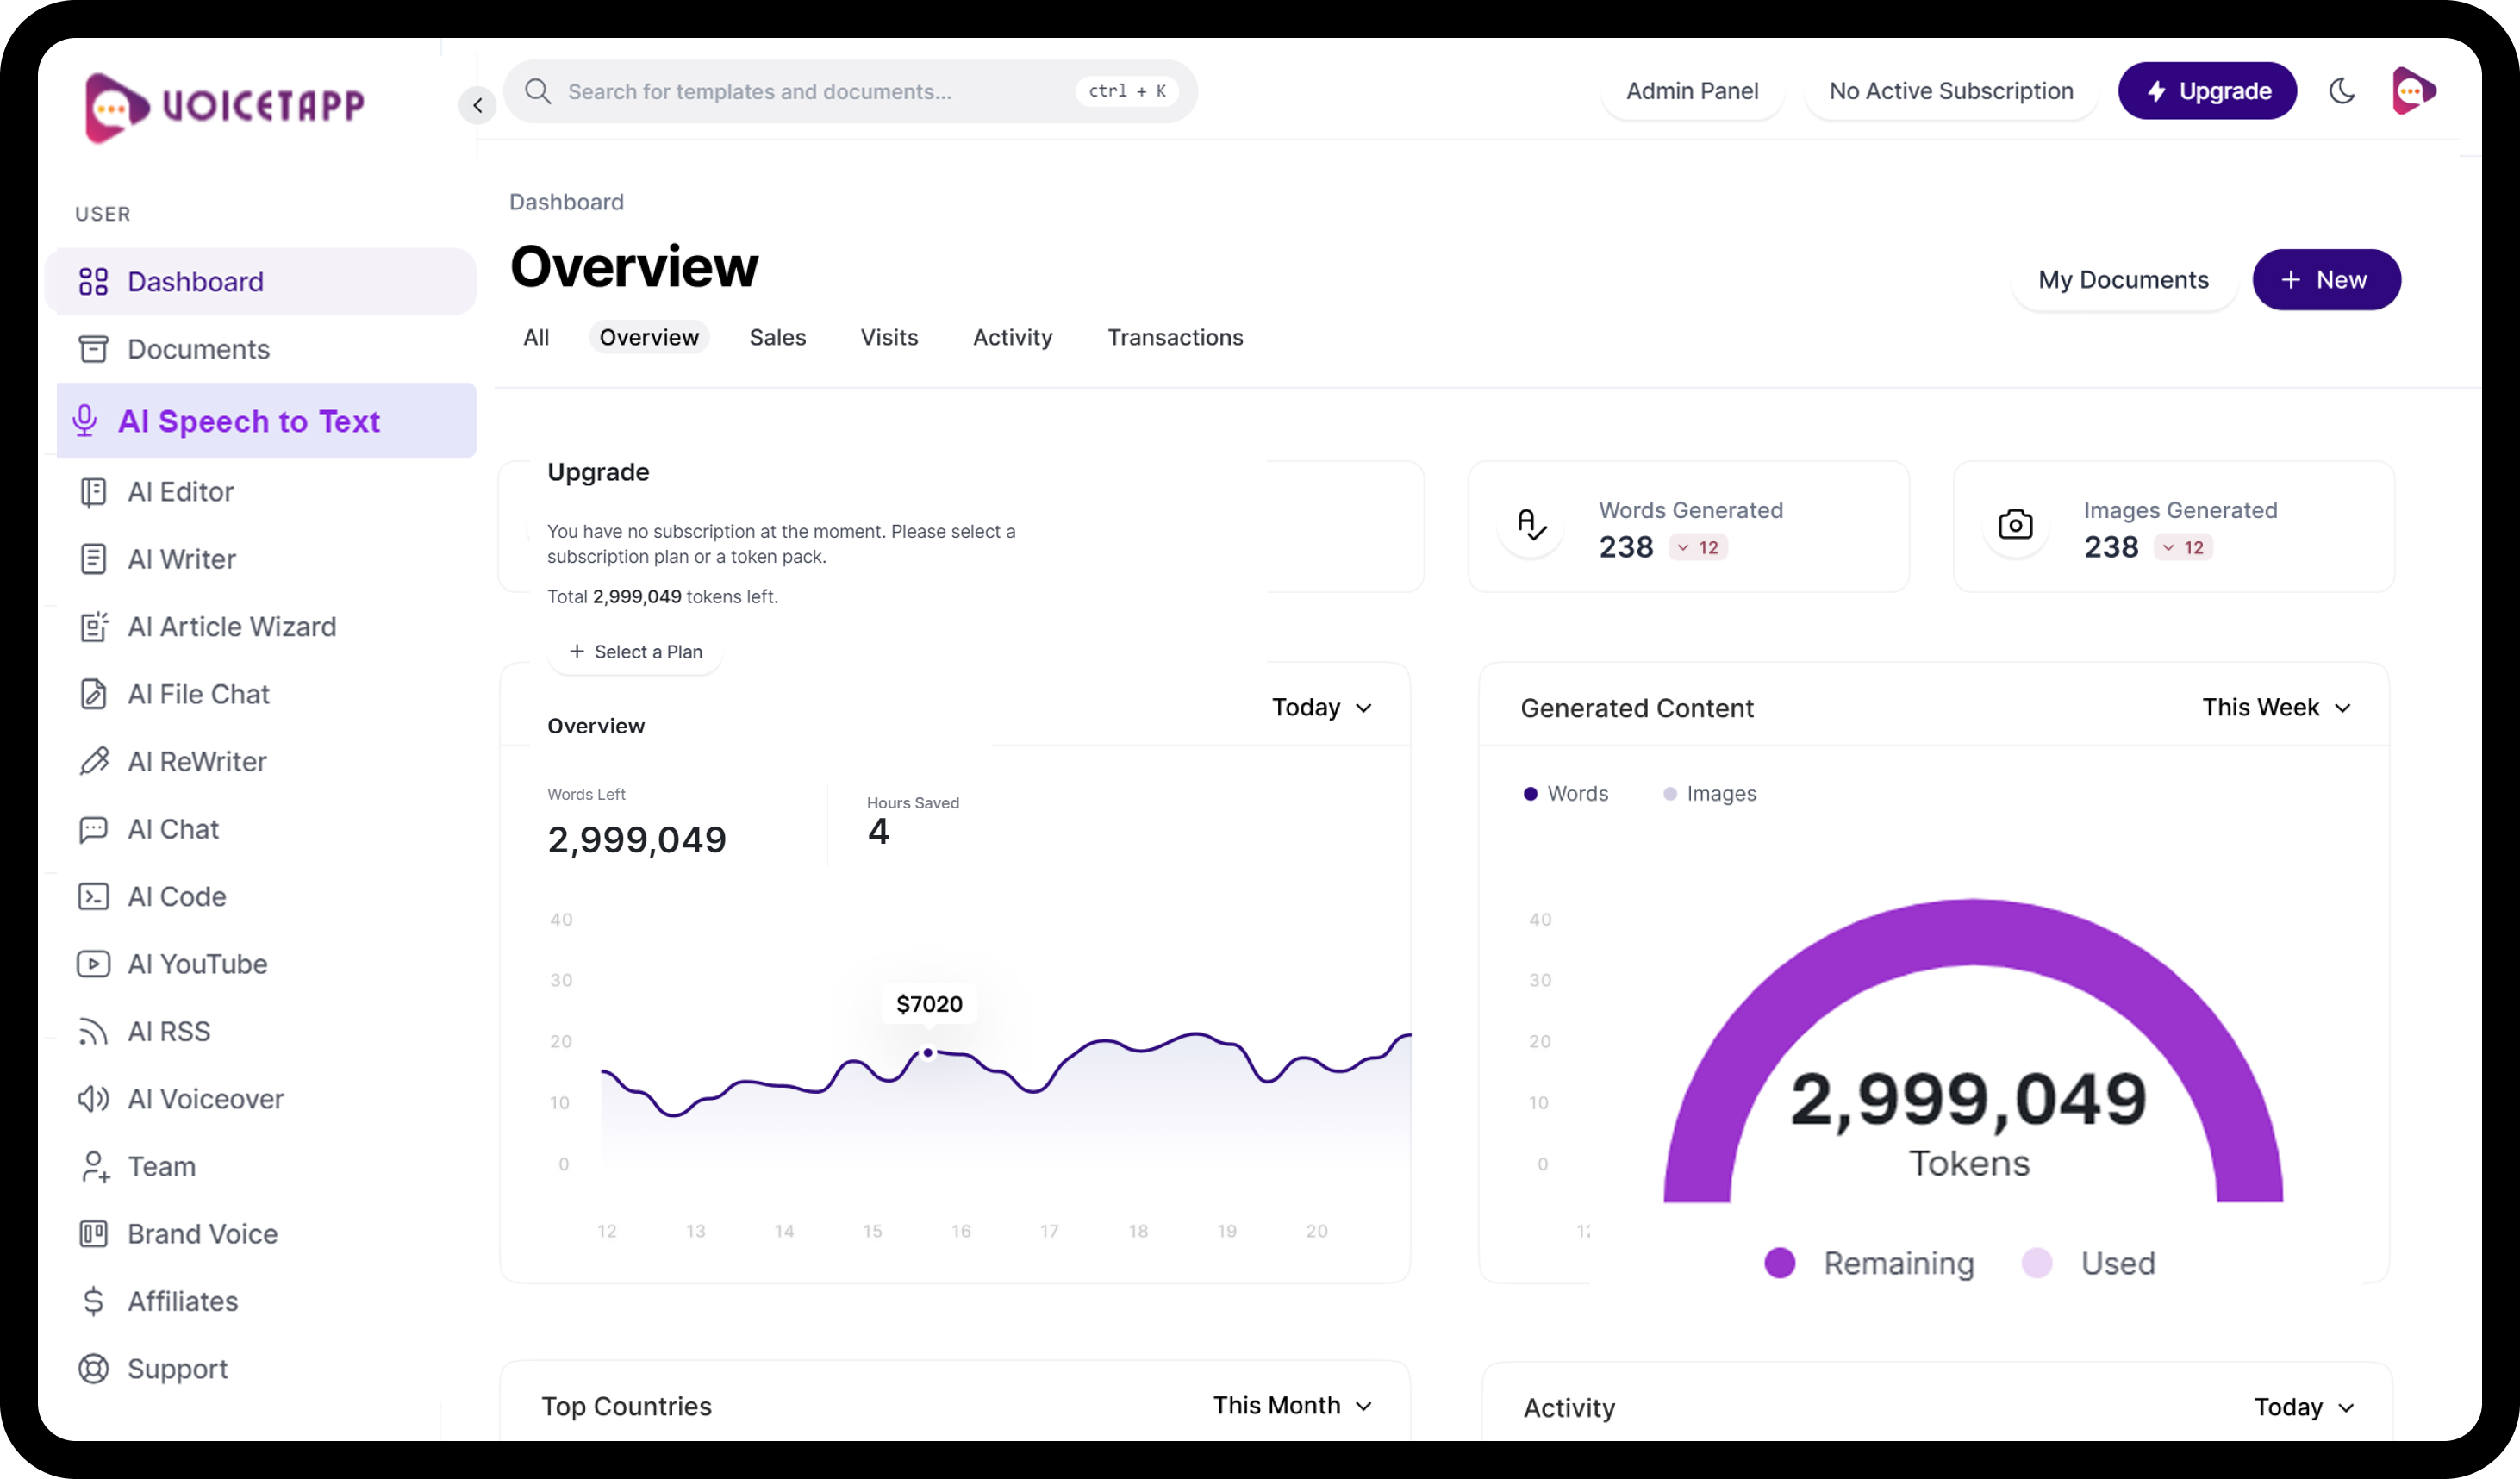Screen dimensions: 2520x1479
Task: Switch to the Transactions tab
Action: click(x=1175, y=338)
